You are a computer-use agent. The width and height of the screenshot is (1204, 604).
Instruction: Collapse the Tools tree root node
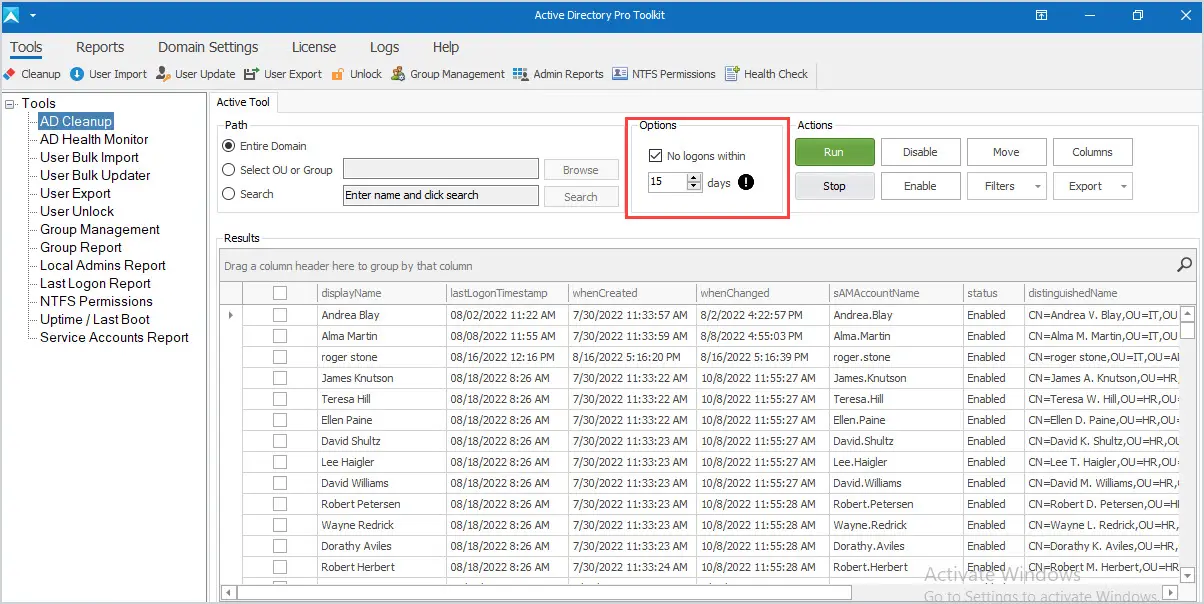pos(10,104)
